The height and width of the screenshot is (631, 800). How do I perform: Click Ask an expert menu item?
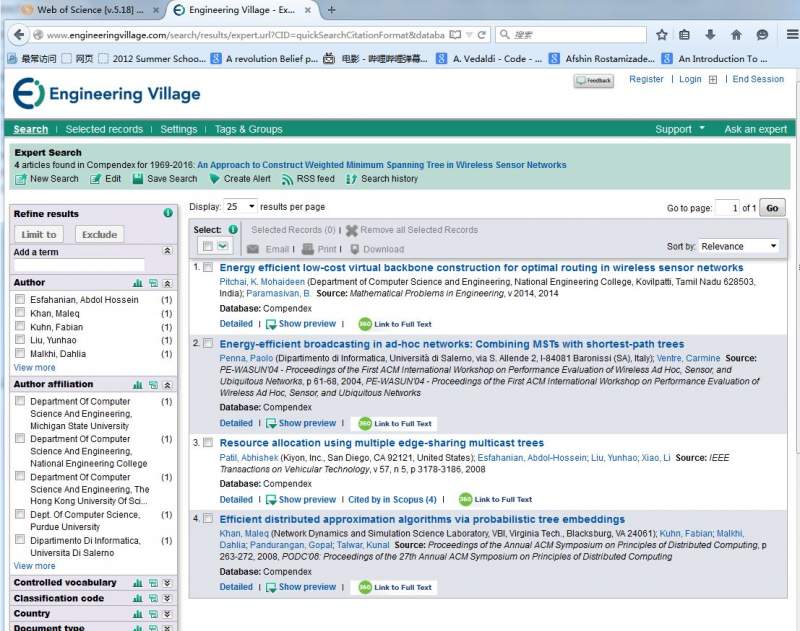click(756, 129)
